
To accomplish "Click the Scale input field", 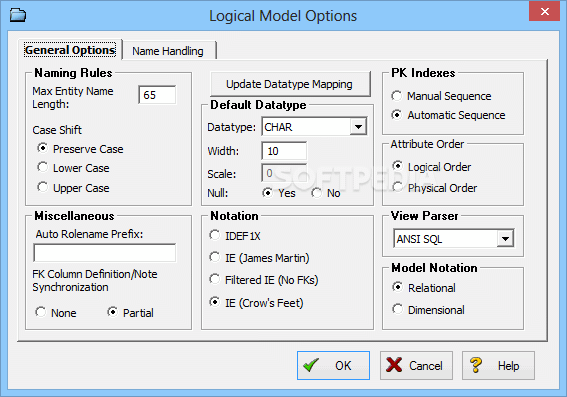I will pyautogui.click(x=284, y=173).
